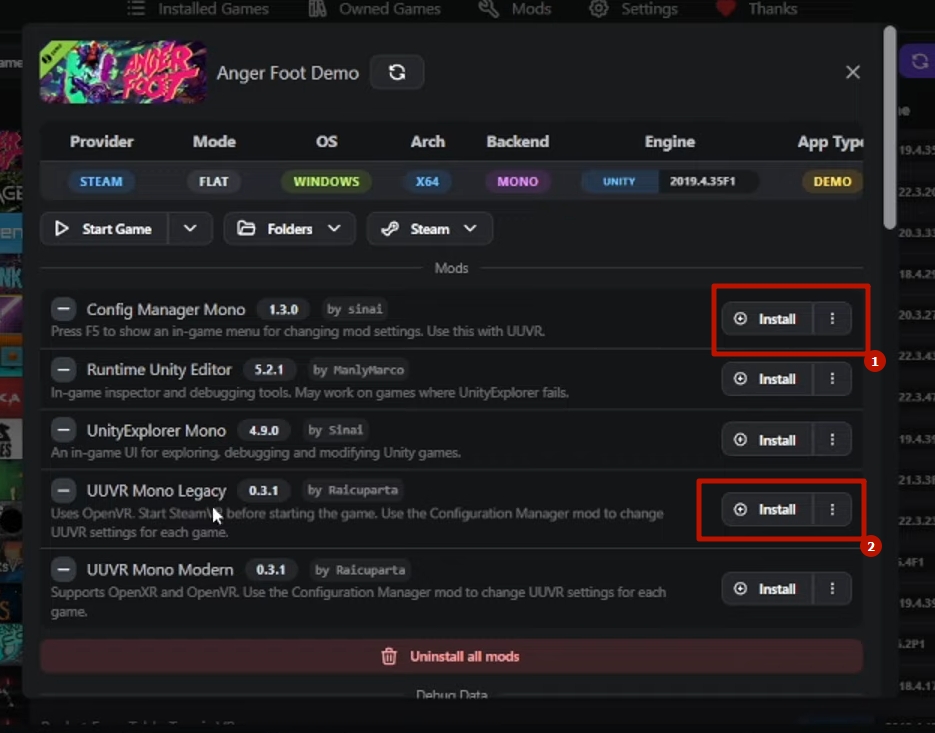Open the Settings tab
The width and height of the screenshot is (935, 733).
click(x=634, y=9)
